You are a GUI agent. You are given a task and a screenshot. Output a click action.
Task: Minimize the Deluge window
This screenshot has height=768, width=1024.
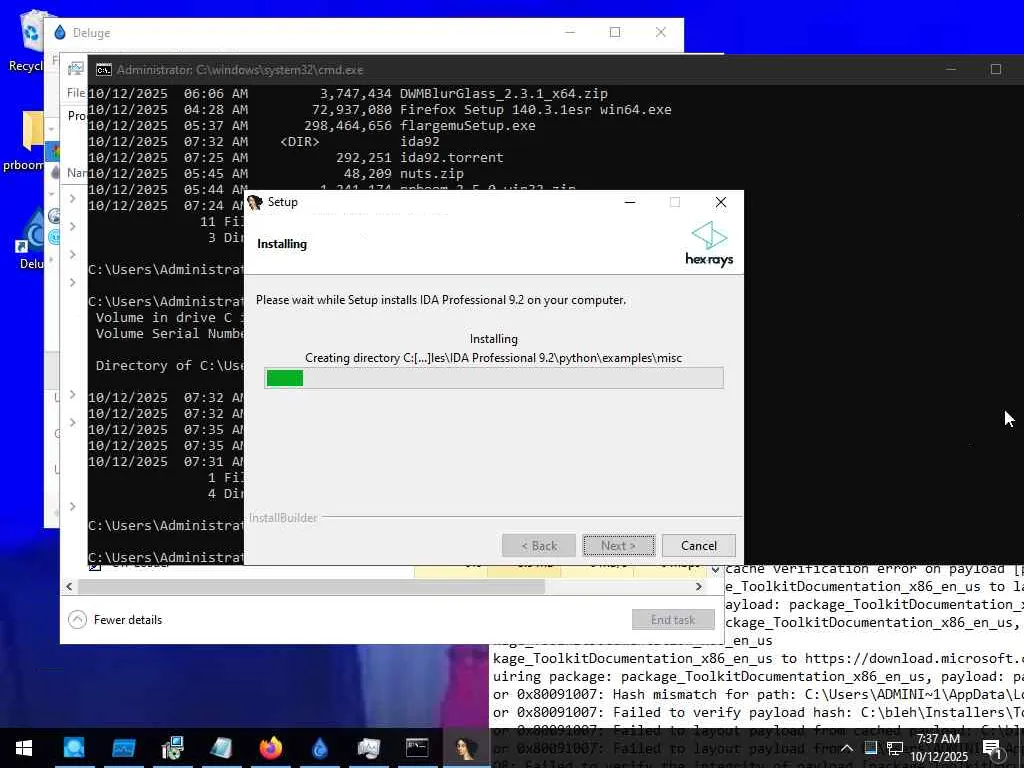pyautogui.click(x=570, y=32)
